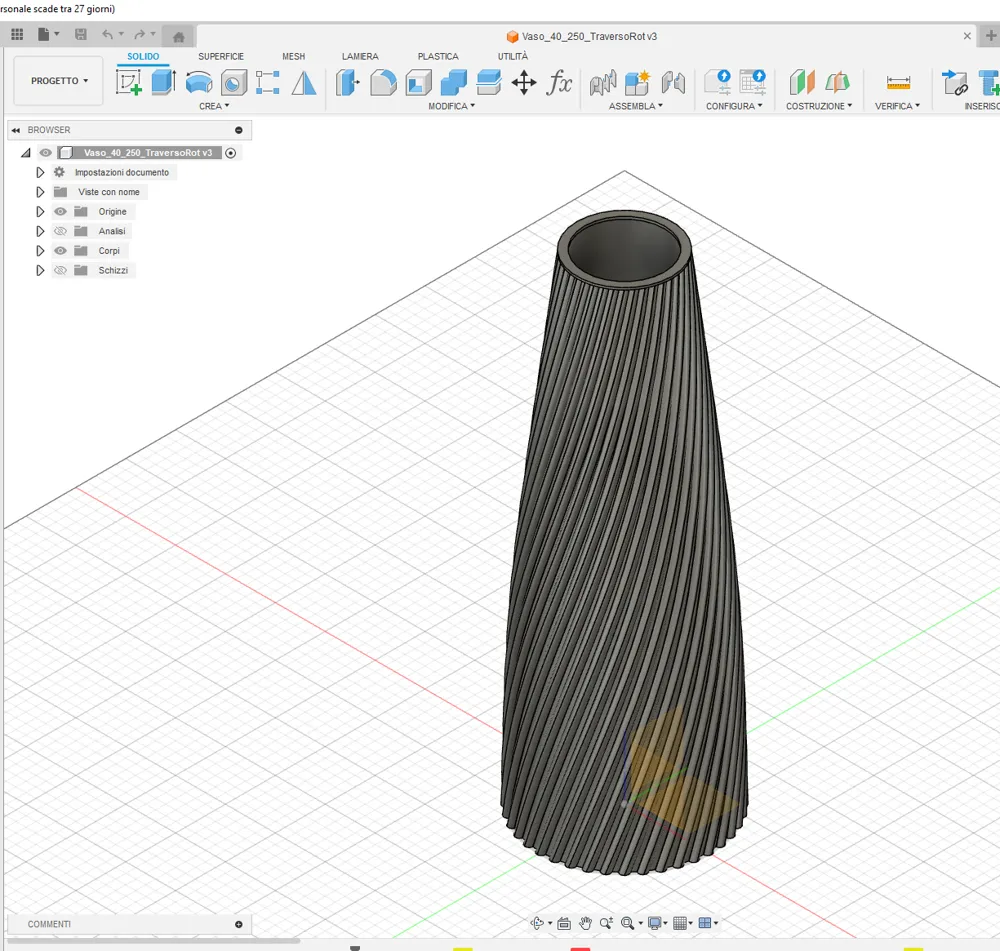The width and height of the screenshot is (1000, 951).
Task: Expand the COMMENTI panel button
Action: click(239, 924)
